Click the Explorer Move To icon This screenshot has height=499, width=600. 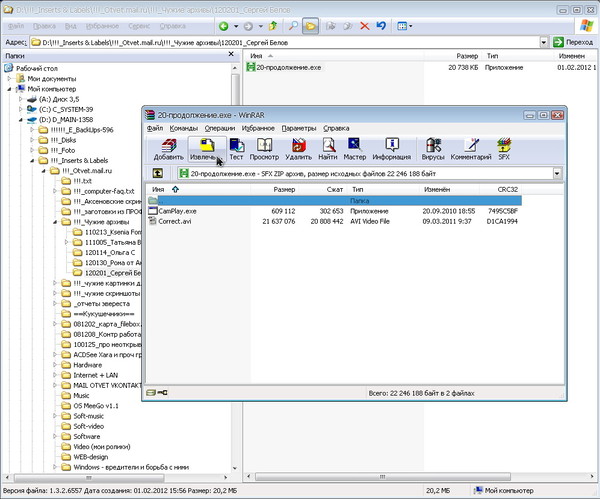pyautogui.click(x=331, y=26)
